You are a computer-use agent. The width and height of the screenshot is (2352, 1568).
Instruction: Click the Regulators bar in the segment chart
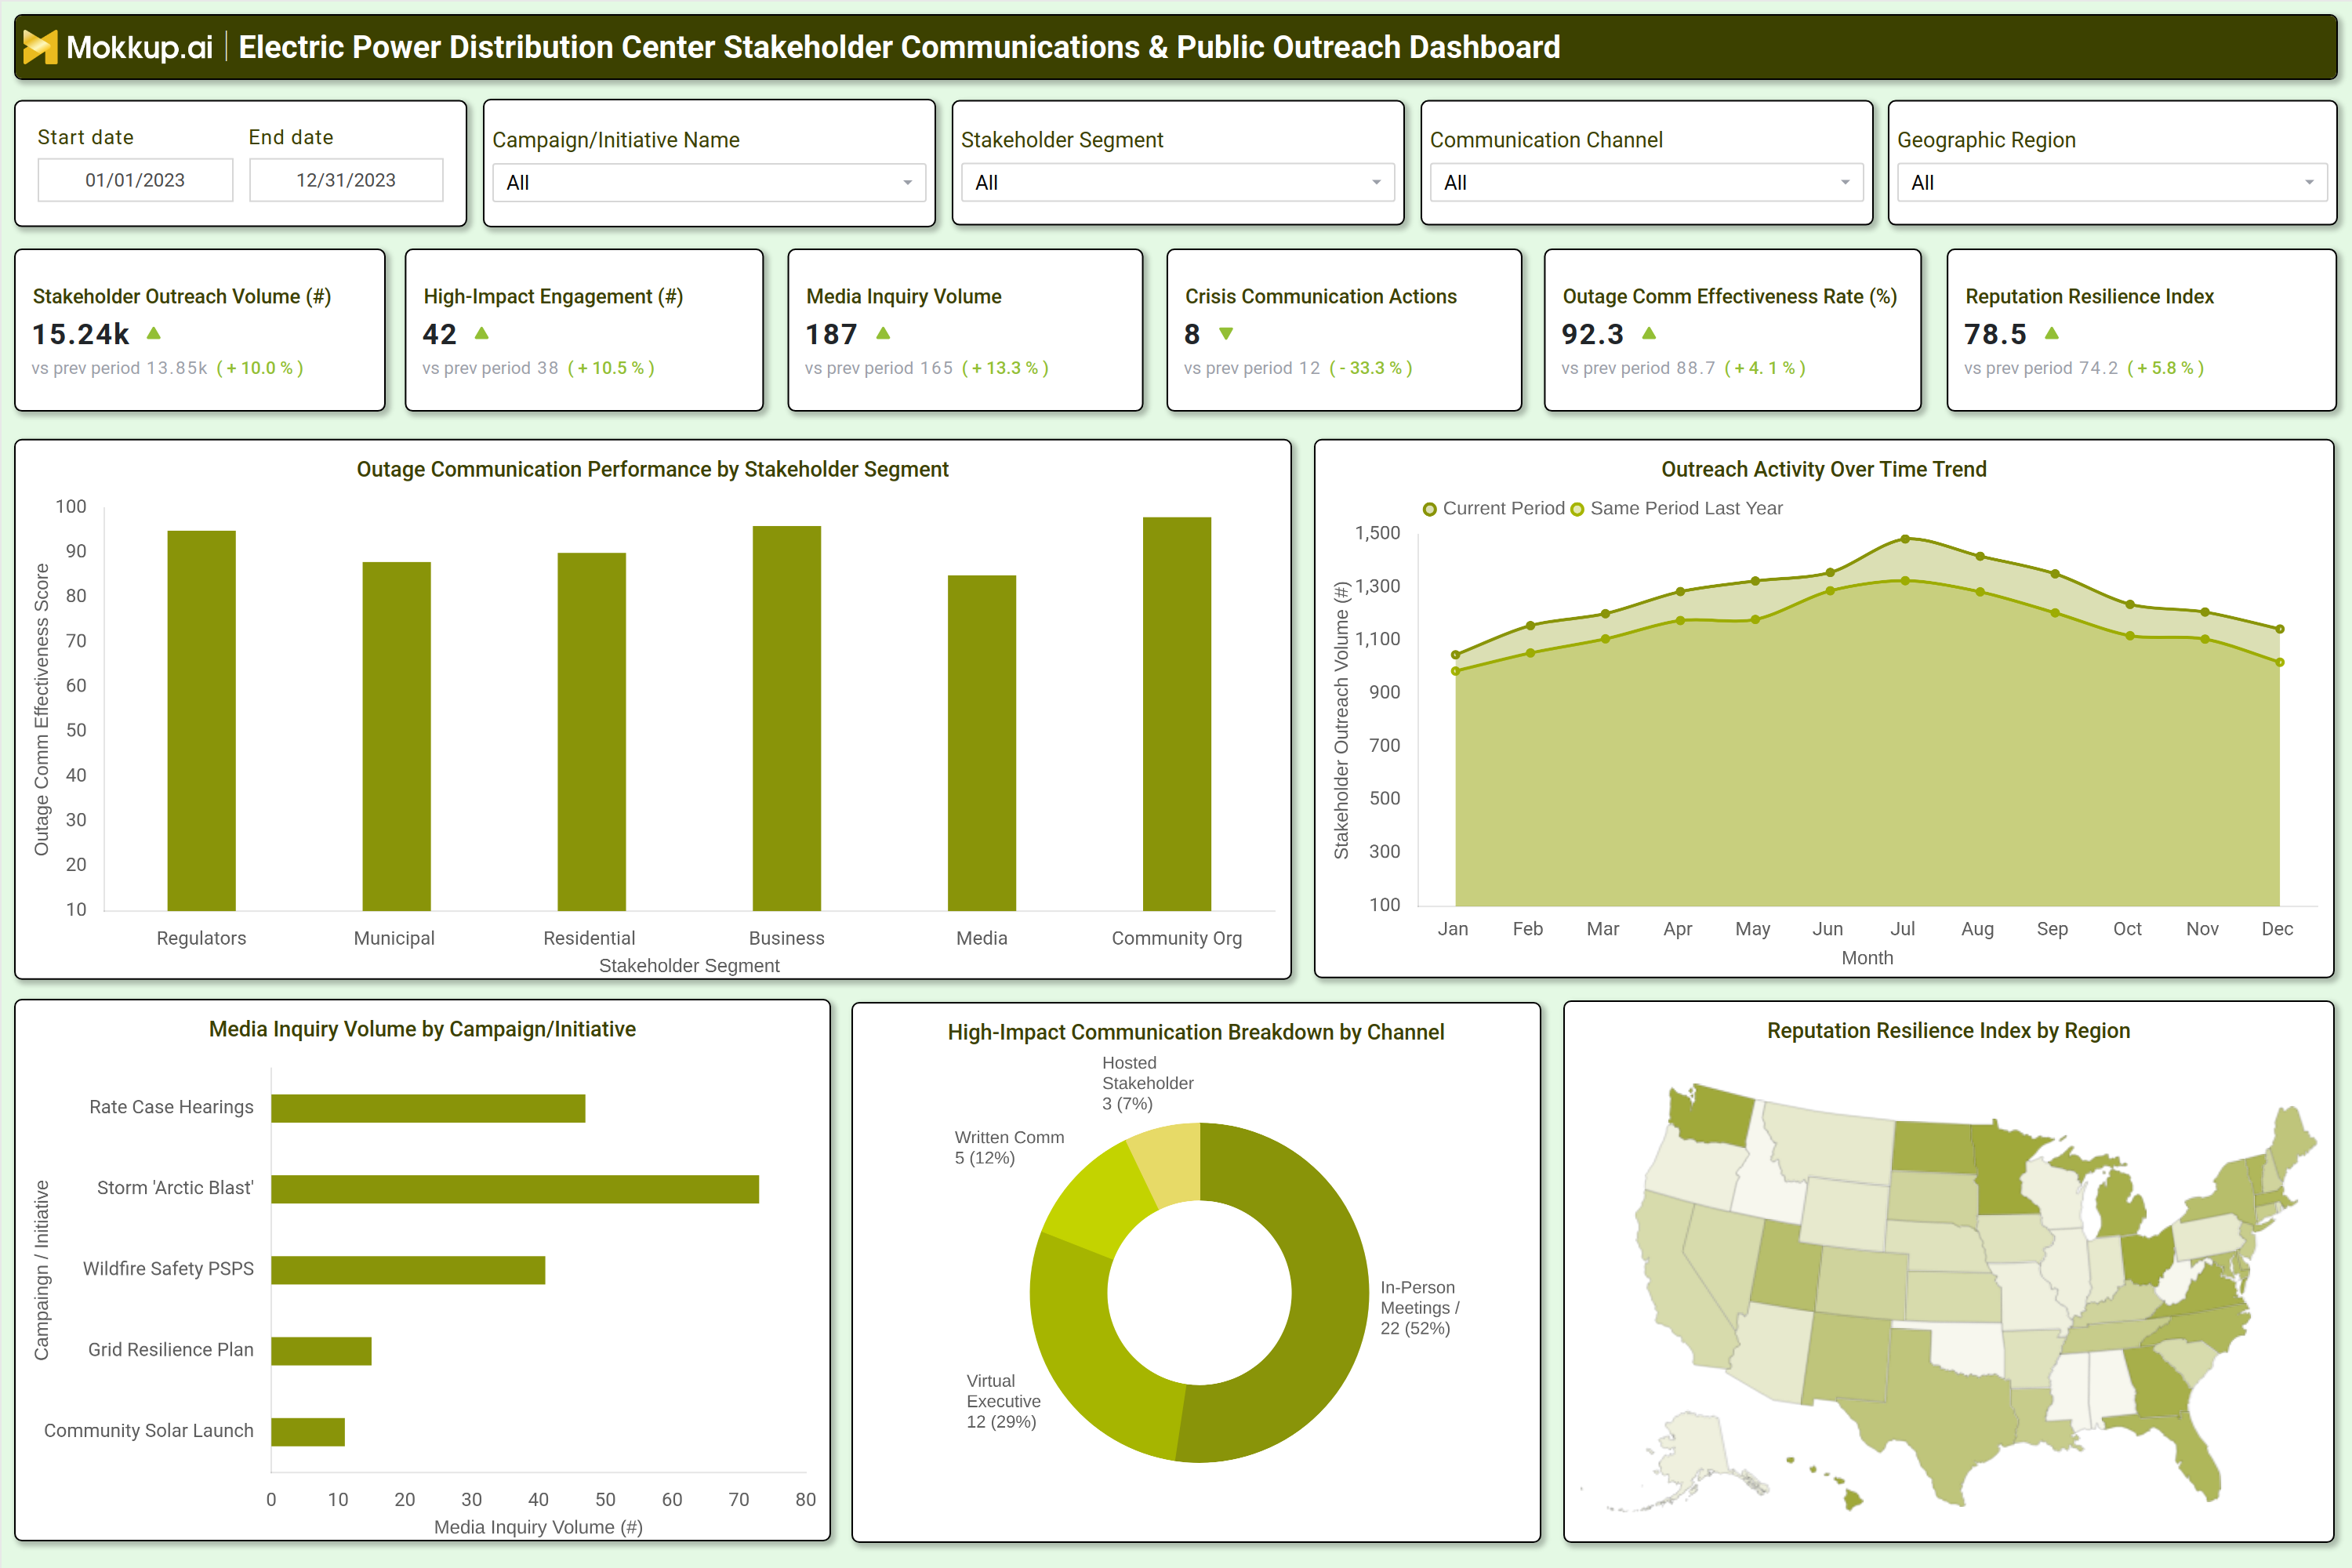tap(201, 720)
